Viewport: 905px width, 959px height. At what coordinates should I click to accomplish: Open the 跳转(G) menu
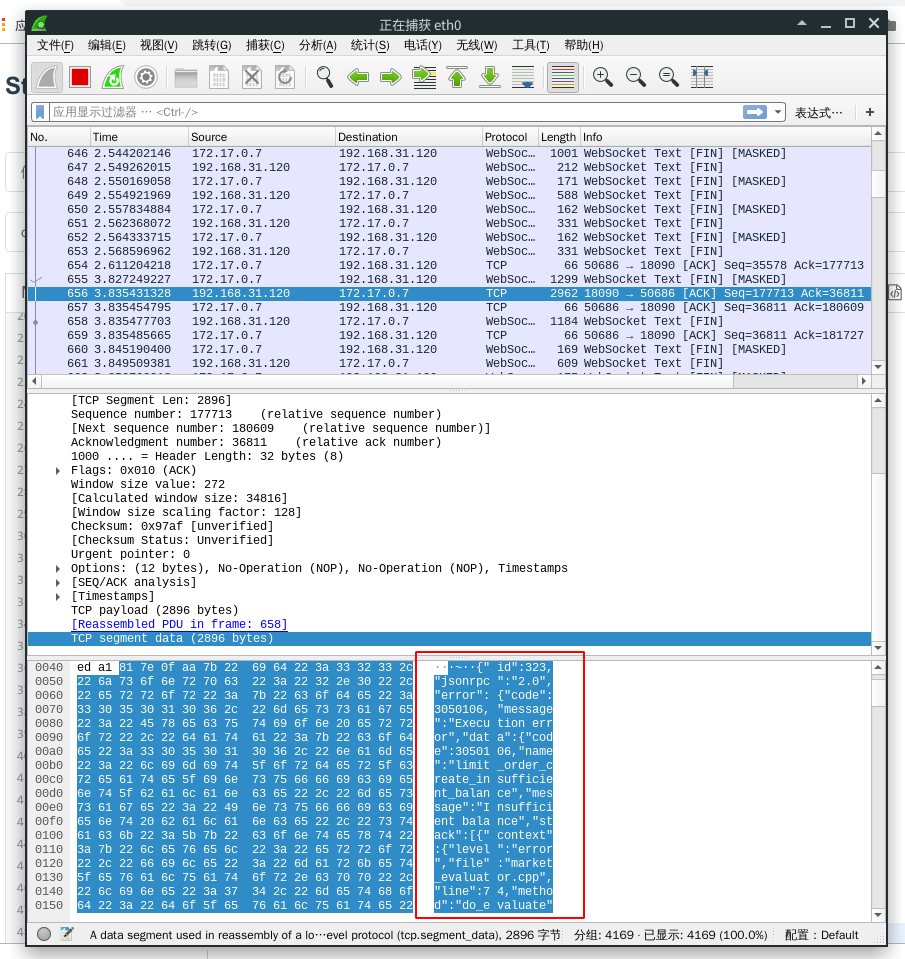pos(212,45)
